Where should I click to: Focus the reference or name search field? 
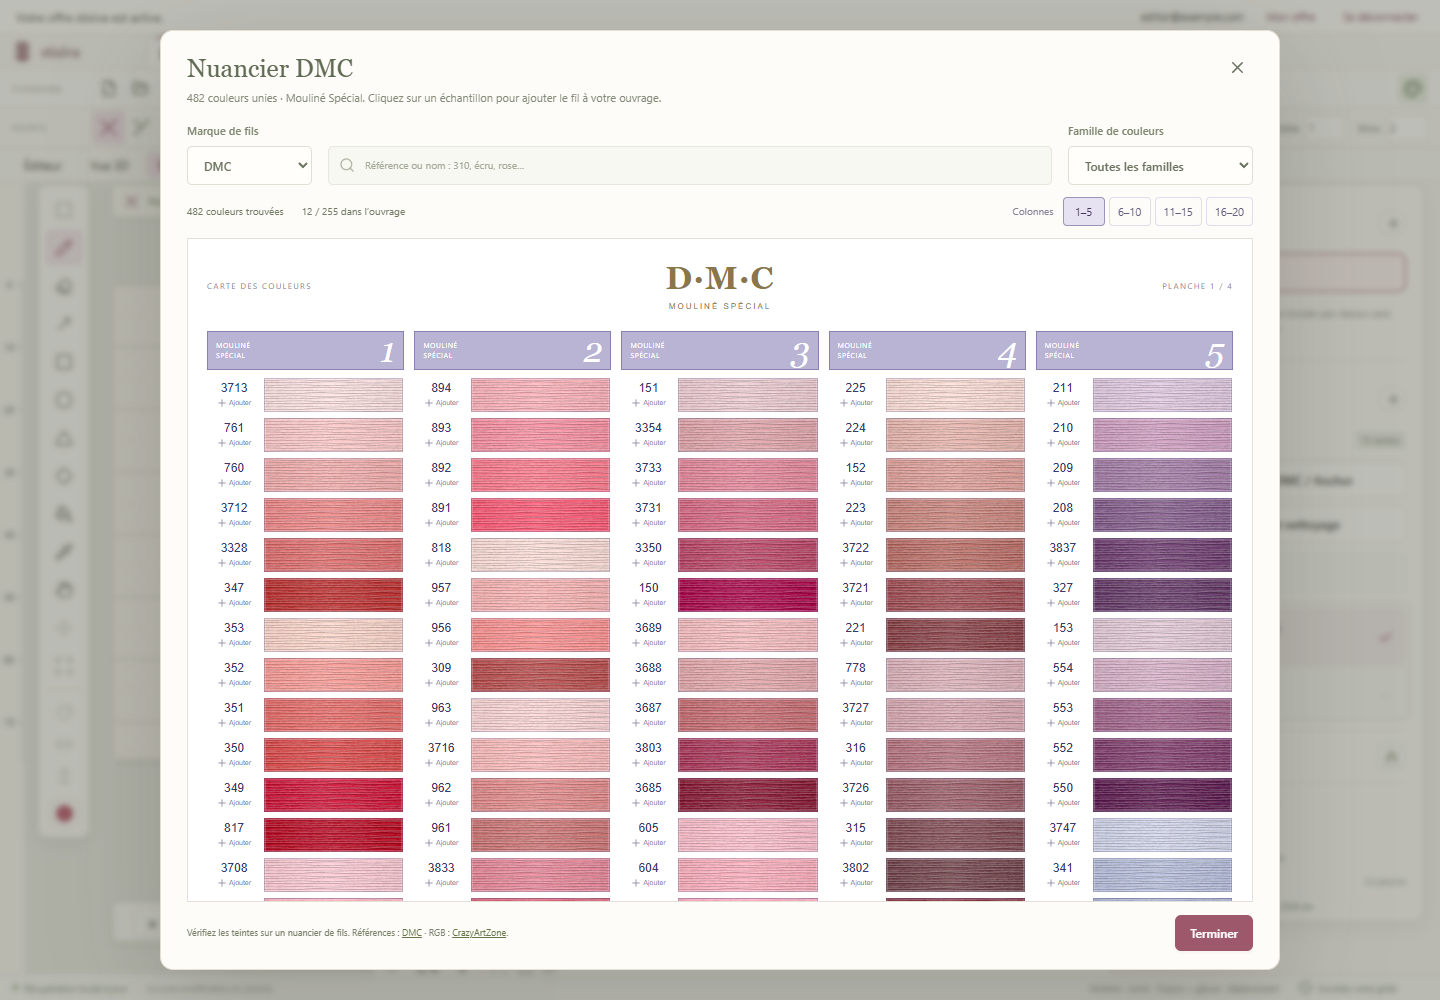[690, 166]
